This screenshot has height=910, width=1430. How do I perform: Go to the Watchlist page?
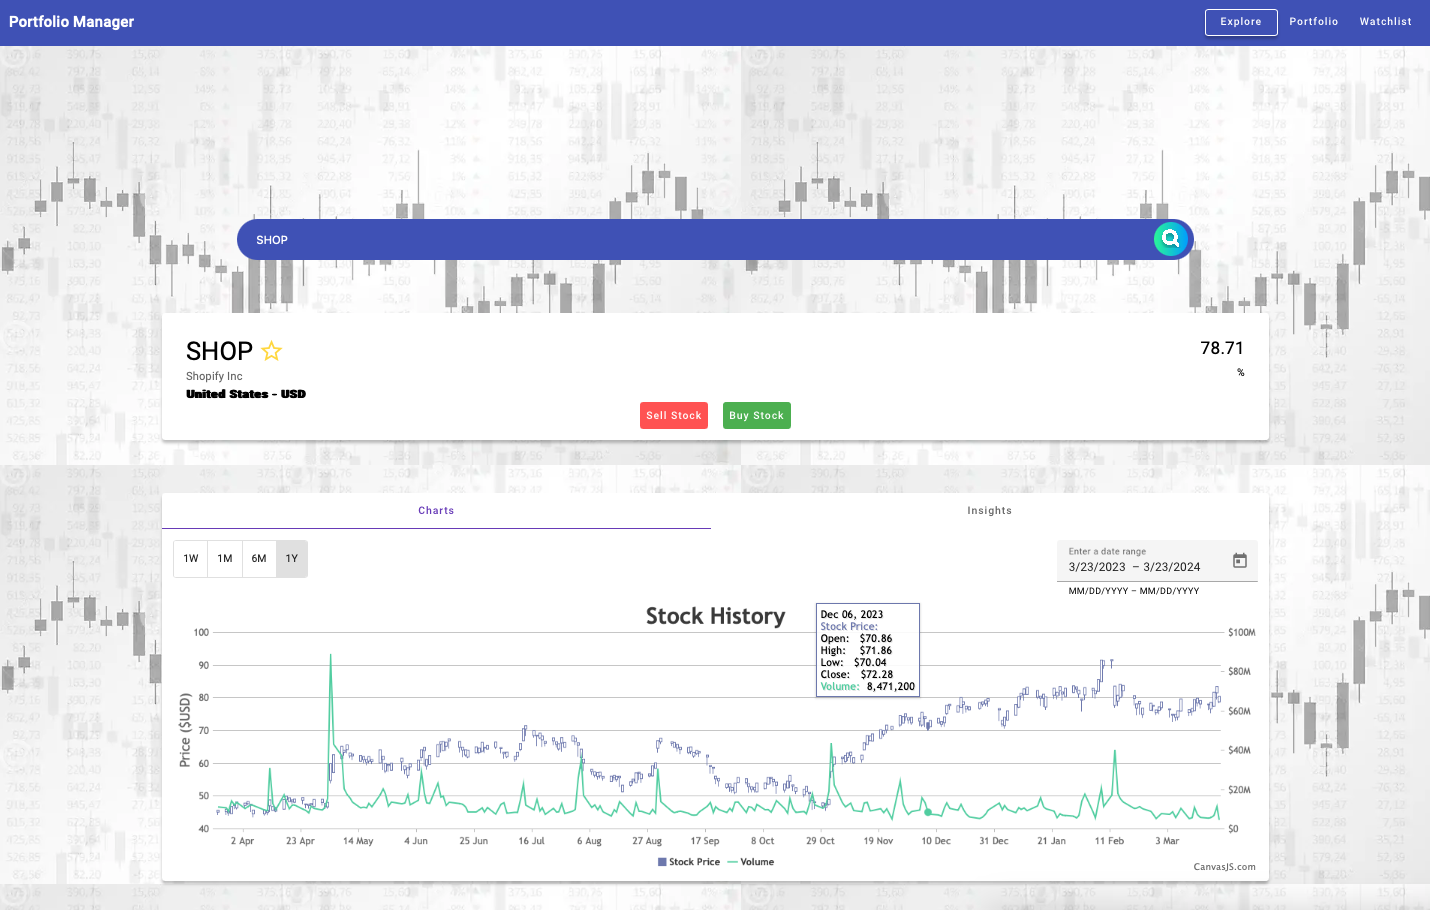[1386, 22]
